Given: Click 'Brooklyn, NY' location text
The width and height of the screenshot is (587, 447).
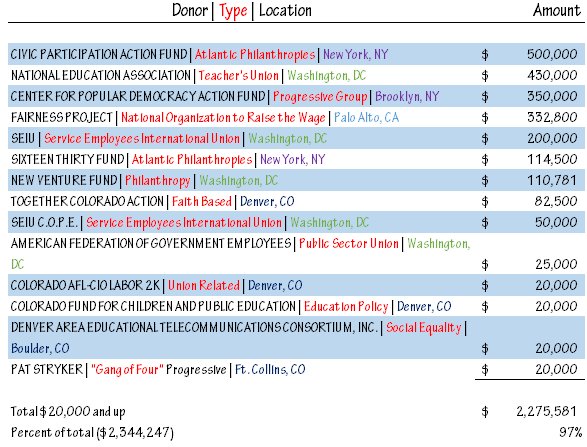Looking at the screenshot, I should click(407, 97).
